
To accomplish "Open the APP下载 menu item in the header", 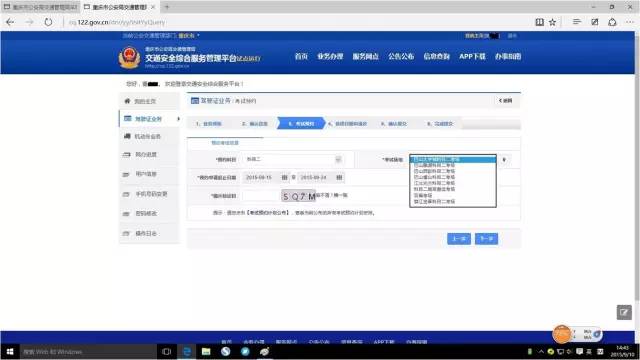I will click(x=472, y=56).
